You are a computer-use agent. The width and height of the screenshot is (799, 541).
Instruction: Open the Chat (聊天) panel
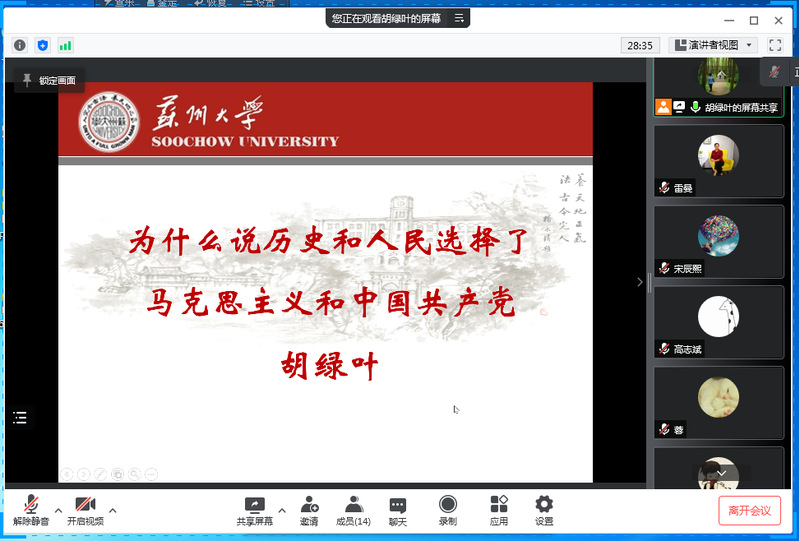pyautogui.click(x=398, y=505)
